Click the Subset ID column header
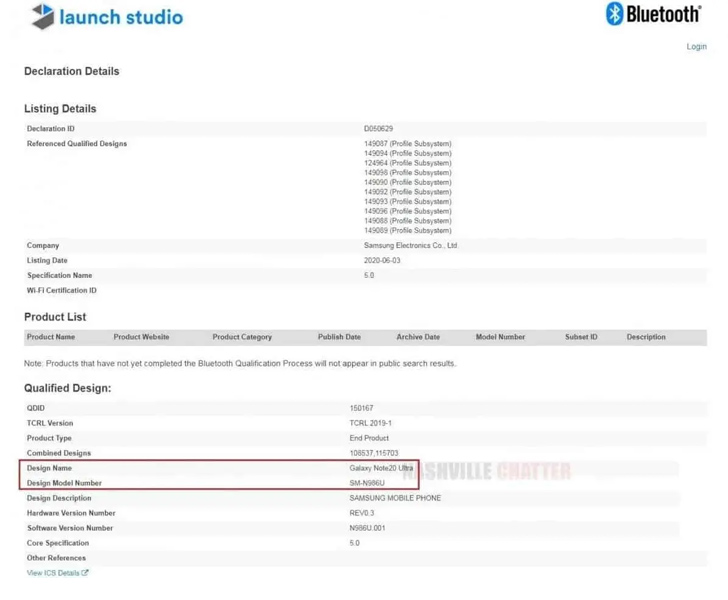 pos(581,337)
